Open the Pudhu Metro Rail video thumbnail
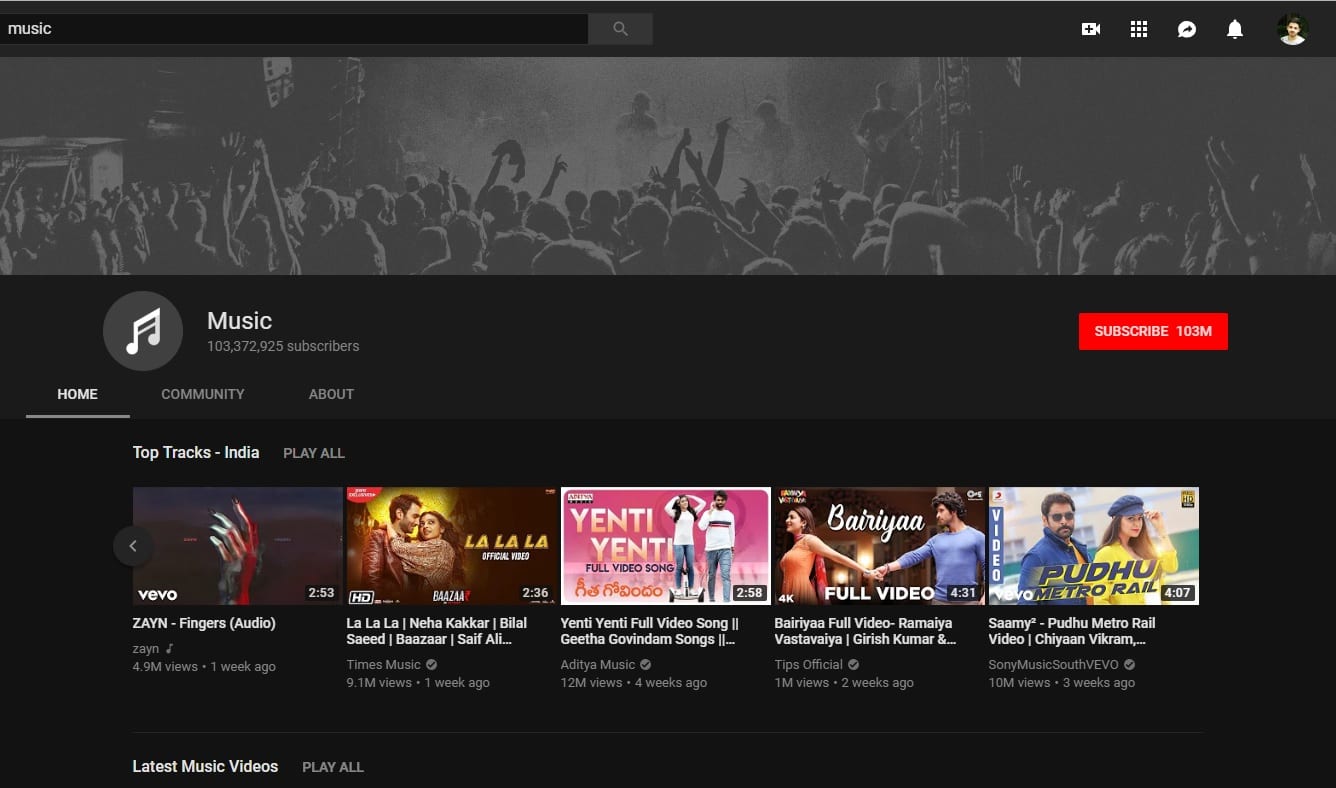Image resolution: width=1336 pixels, height=788 pixels. point(1093,546)
